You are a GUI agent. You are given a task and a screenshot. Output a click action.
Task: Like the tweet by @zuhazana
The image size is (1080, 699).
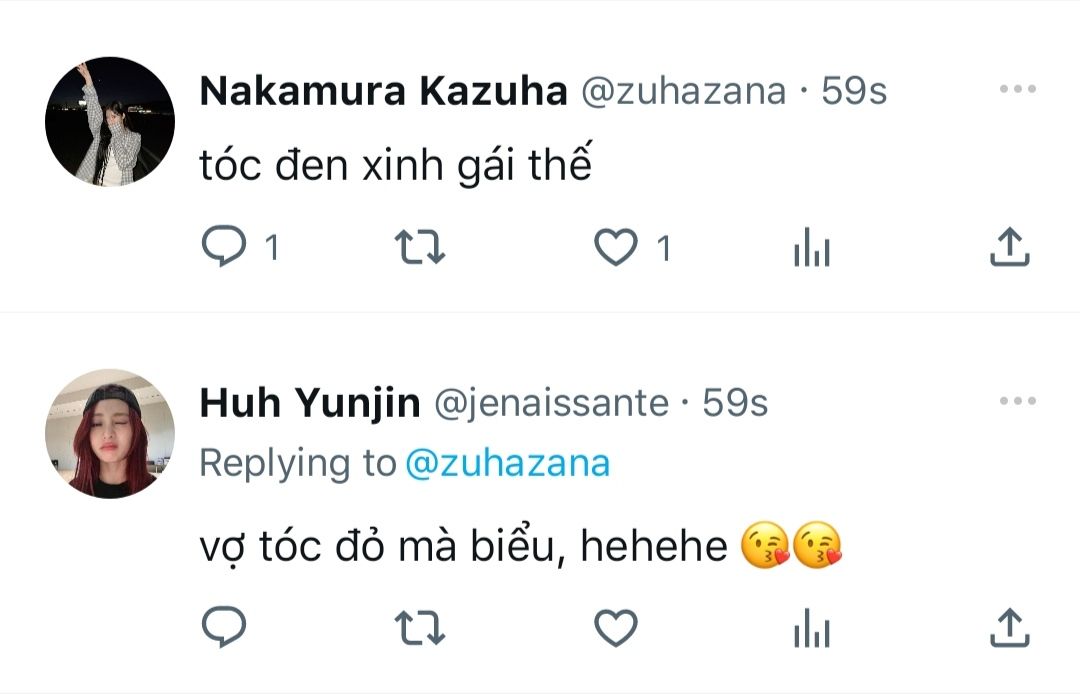pos(616,247)
